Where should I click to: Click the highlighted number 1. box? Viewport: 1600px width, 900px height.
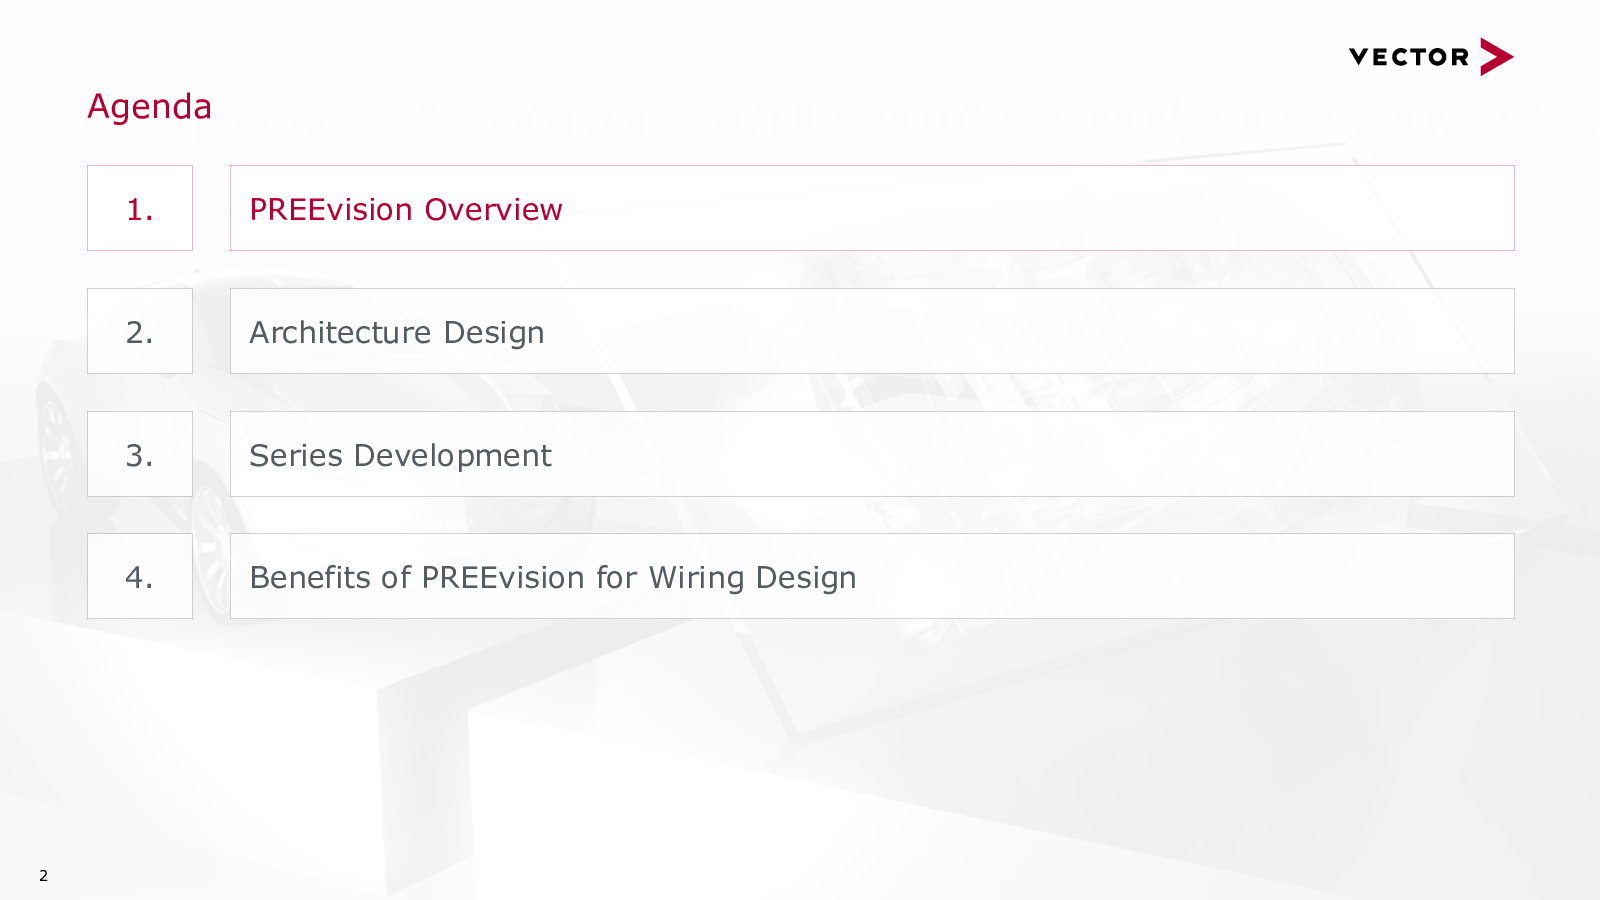coord(140,208)
